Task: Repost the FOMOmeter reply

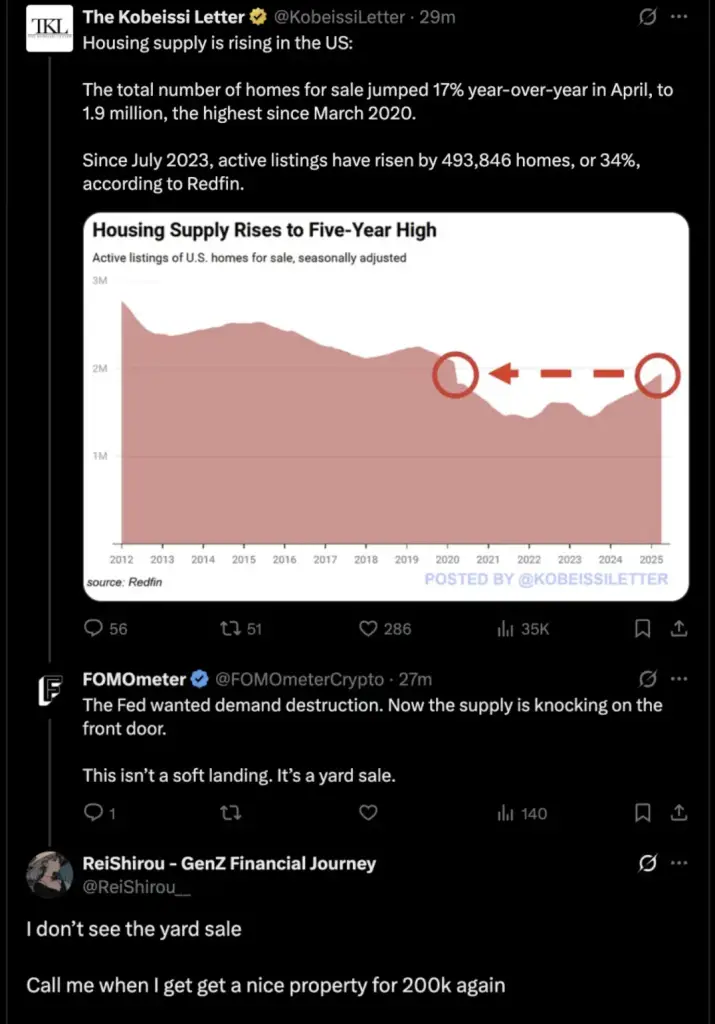Action: click(x=230, y=812)
